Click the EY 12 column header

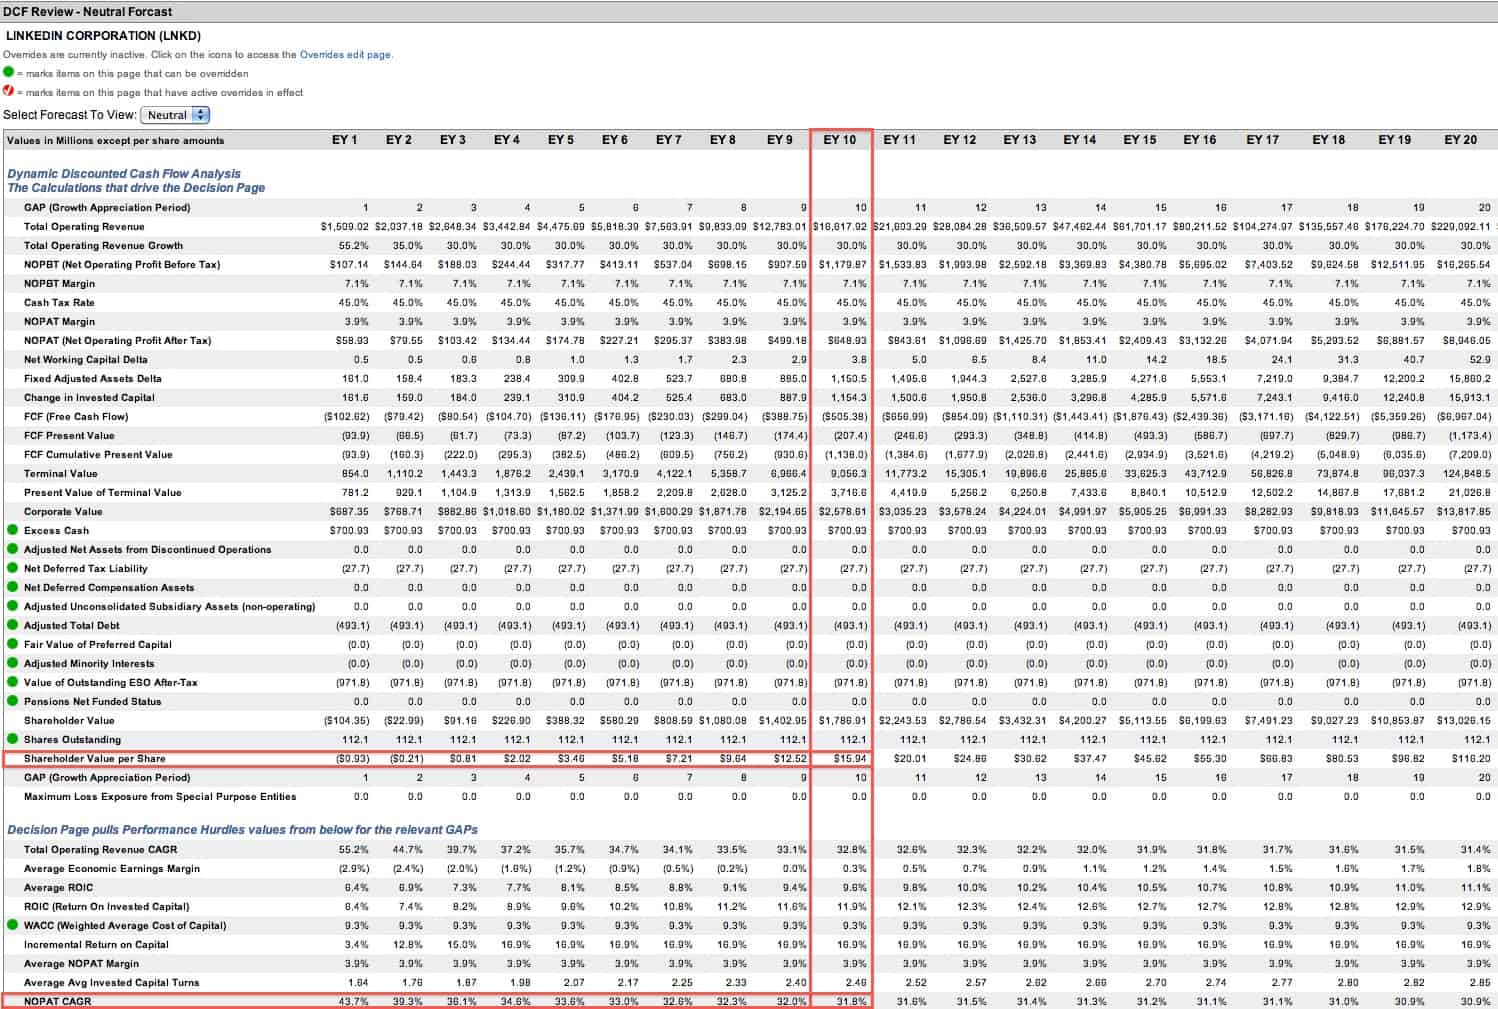click(x=959, y=140)
